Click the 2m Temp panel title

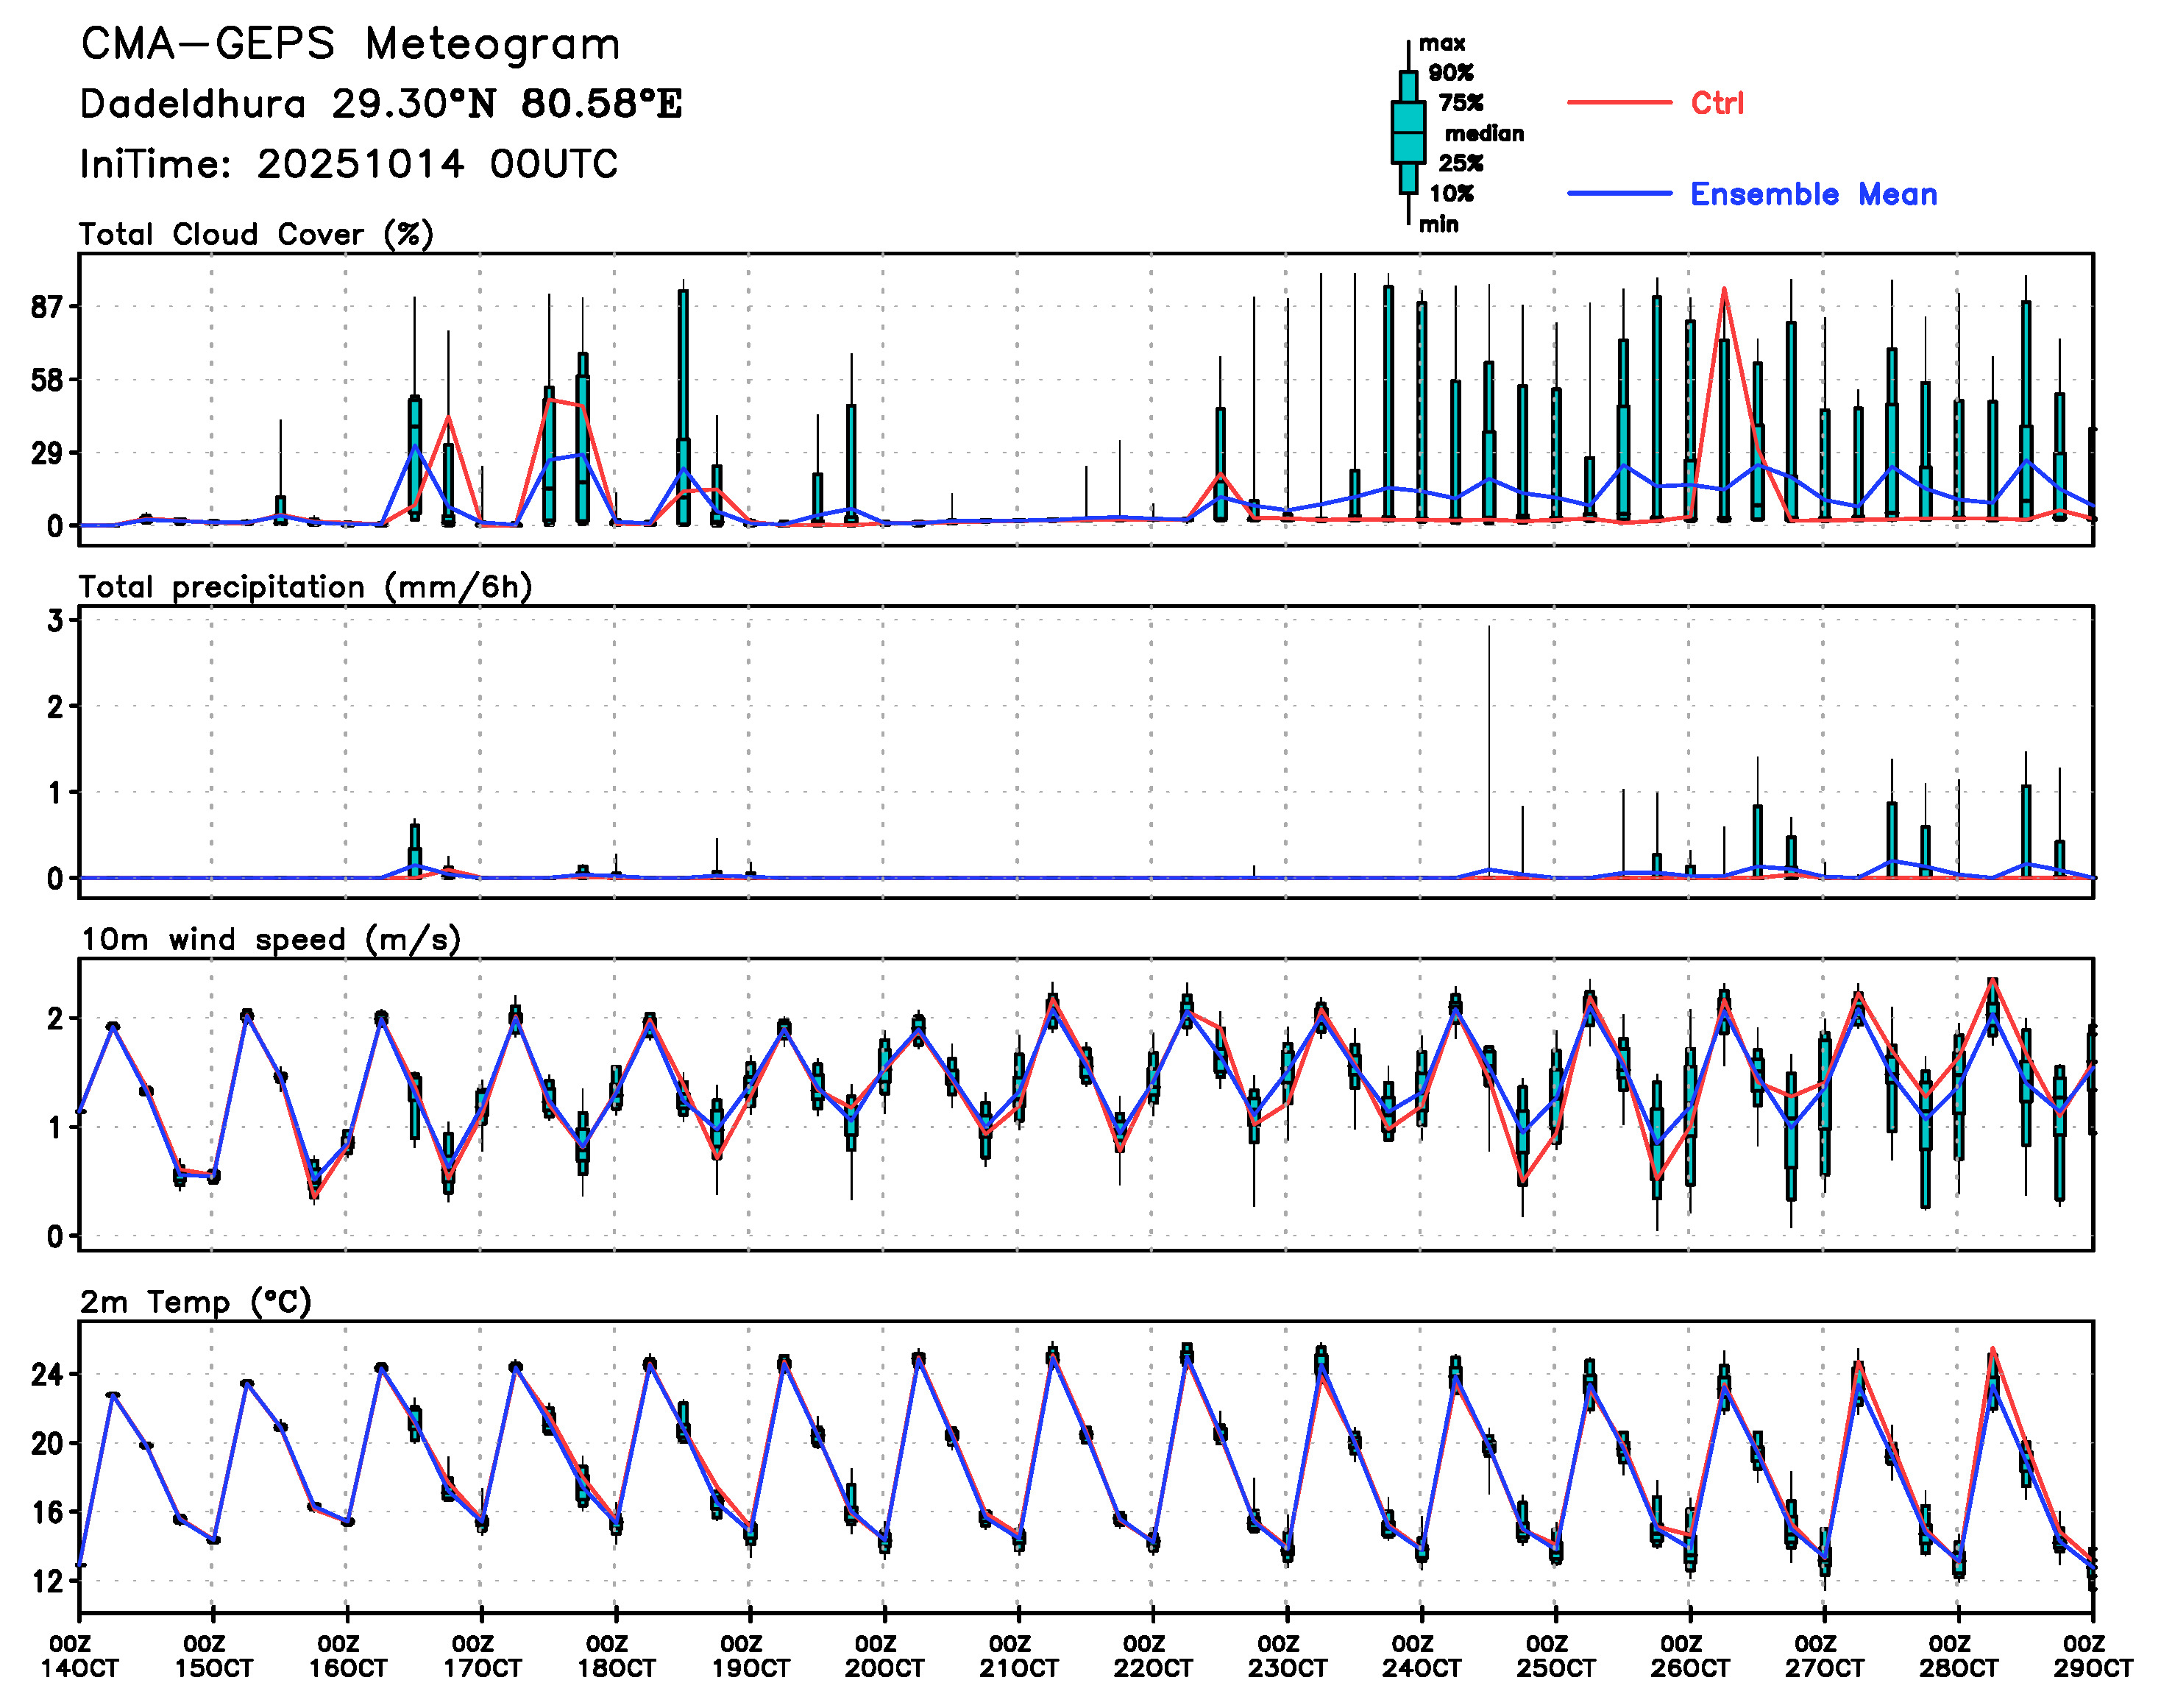196,1302
